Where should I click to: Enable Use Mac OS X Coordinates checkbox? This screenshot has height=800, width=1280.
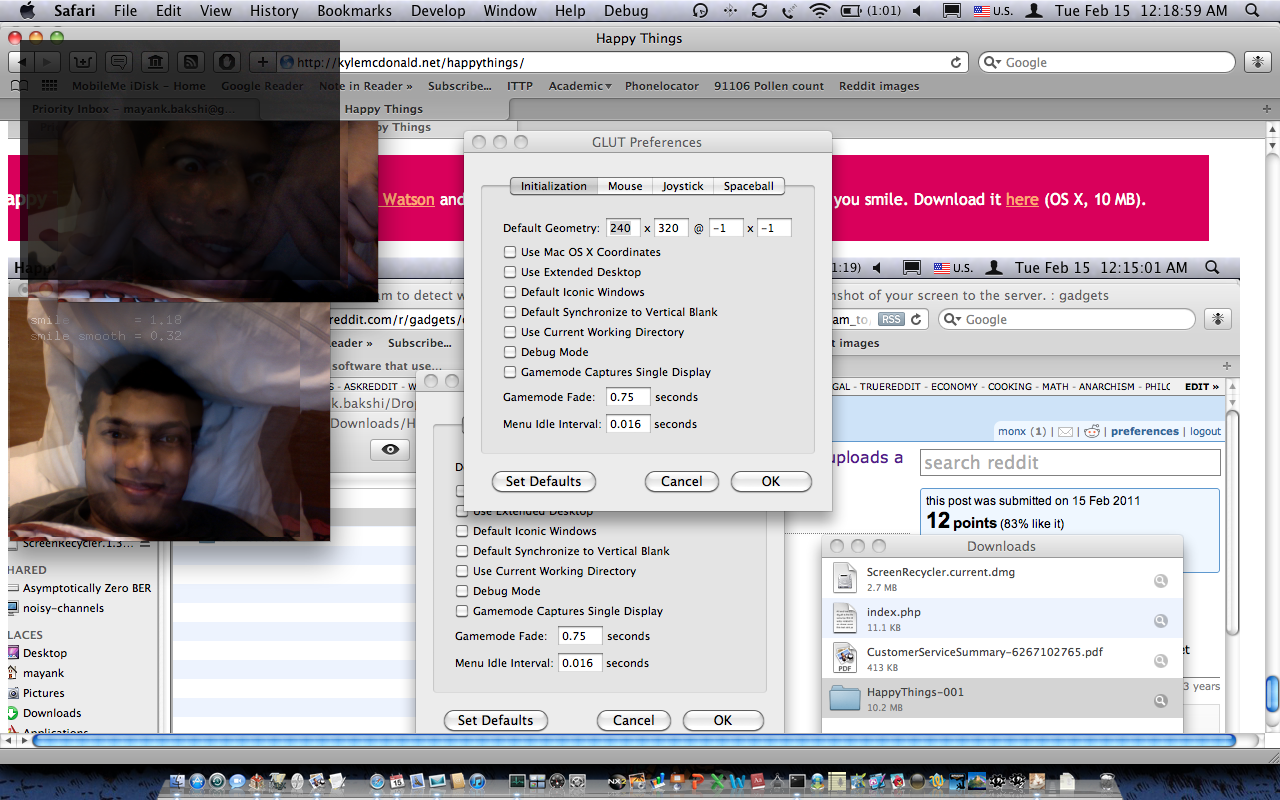[x=510, y=252]
